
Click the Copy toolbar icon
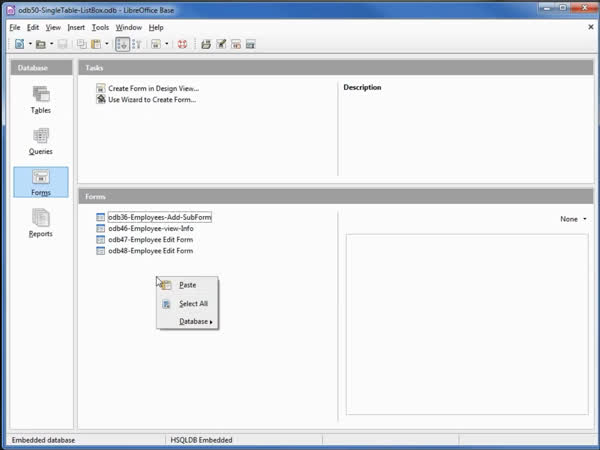tap(82, 44)
